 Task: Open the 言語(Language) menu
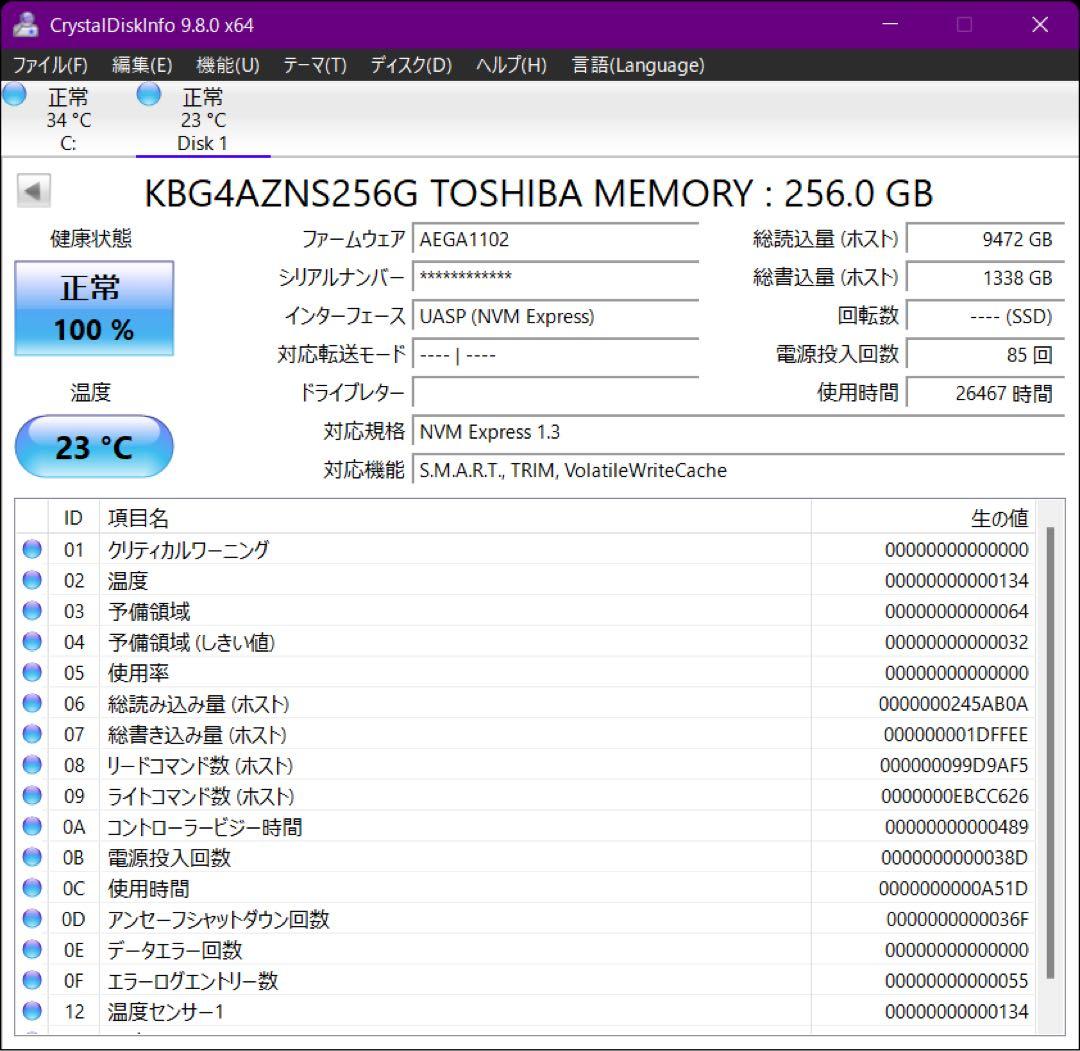[638, 65]
